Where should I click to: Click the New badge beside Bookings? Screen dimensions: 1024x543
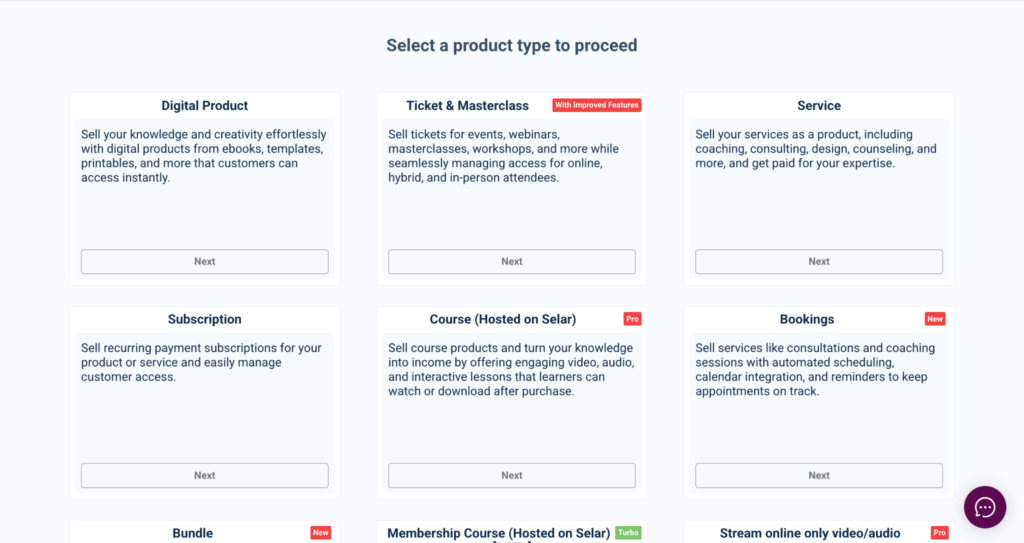tap(934, 319)
